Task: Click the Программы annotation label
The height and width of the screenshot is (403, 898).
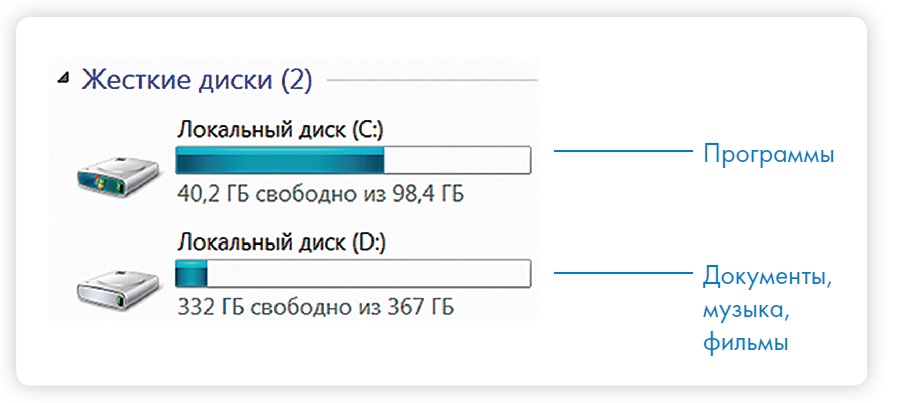Action: pos(768,156)
